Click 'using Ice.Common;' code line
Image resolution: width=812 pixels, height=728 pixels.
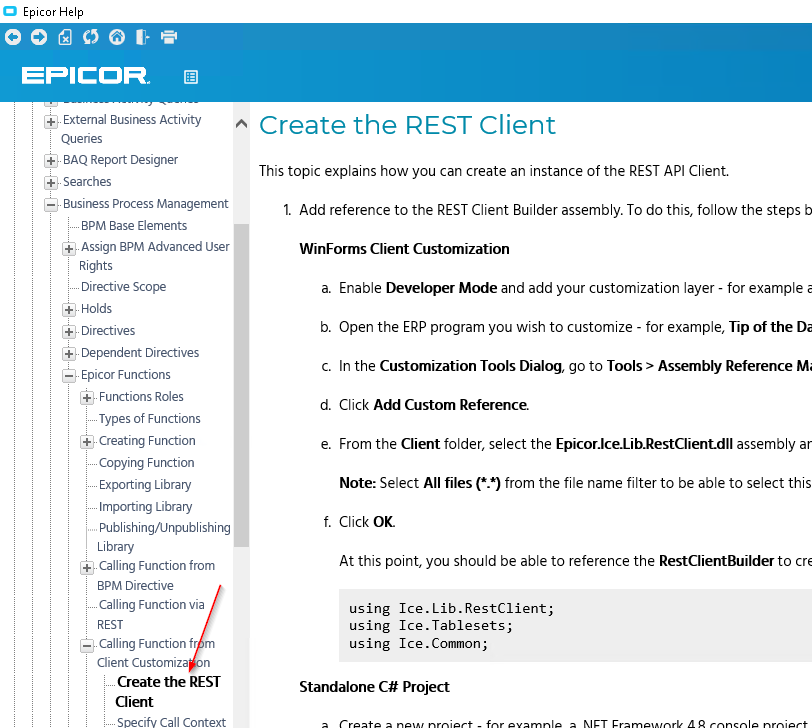(x=418, y=644)
